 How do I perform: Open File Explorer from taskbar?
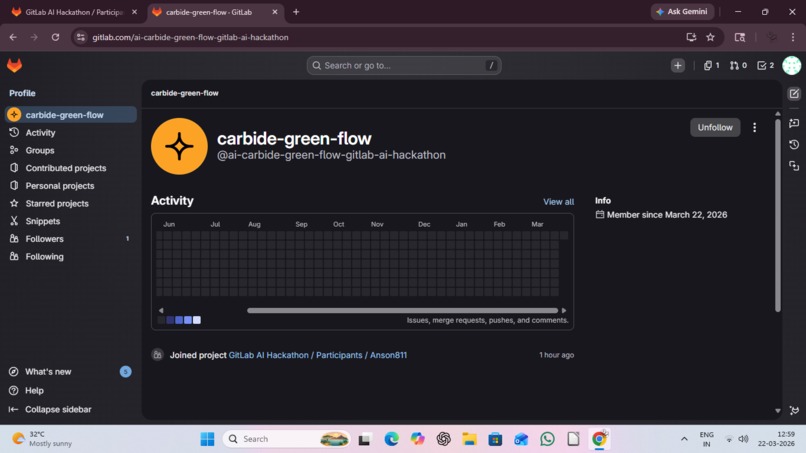click(x=469, y=439)
